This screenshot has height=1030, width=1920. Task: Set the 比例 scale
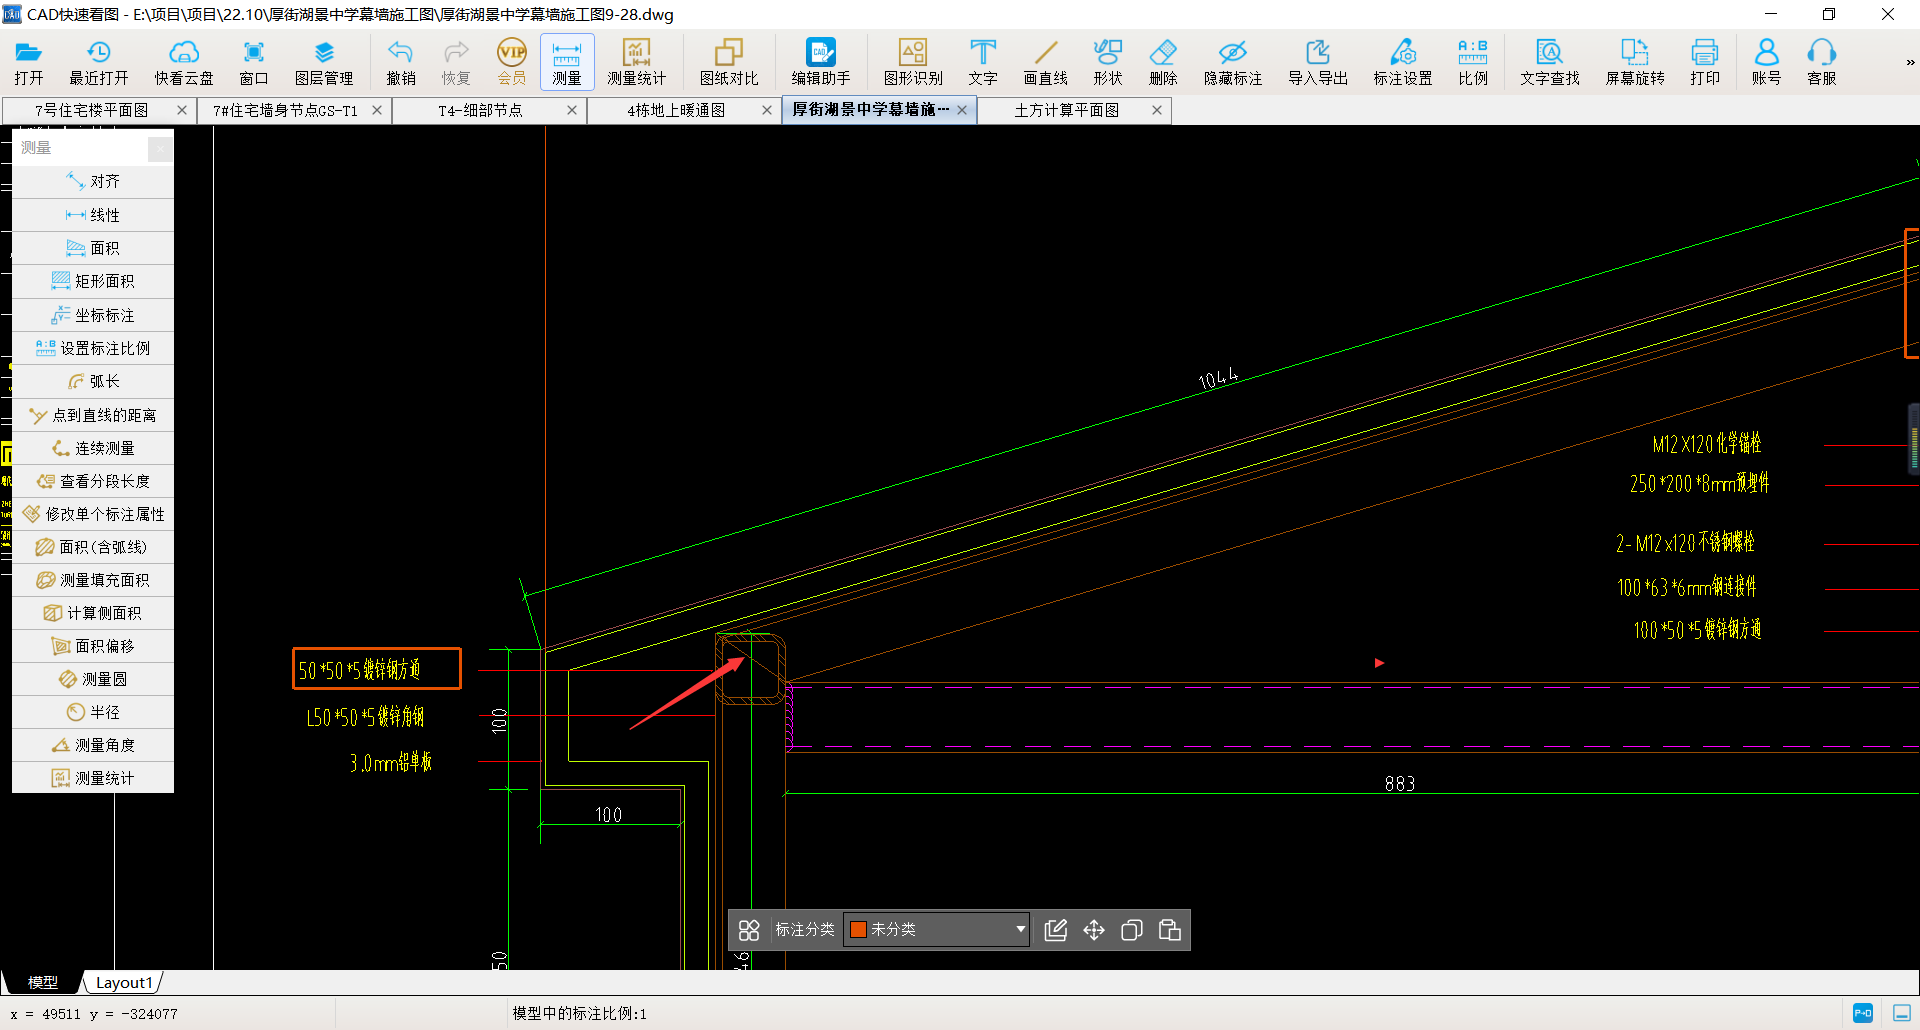[1472, 62]
